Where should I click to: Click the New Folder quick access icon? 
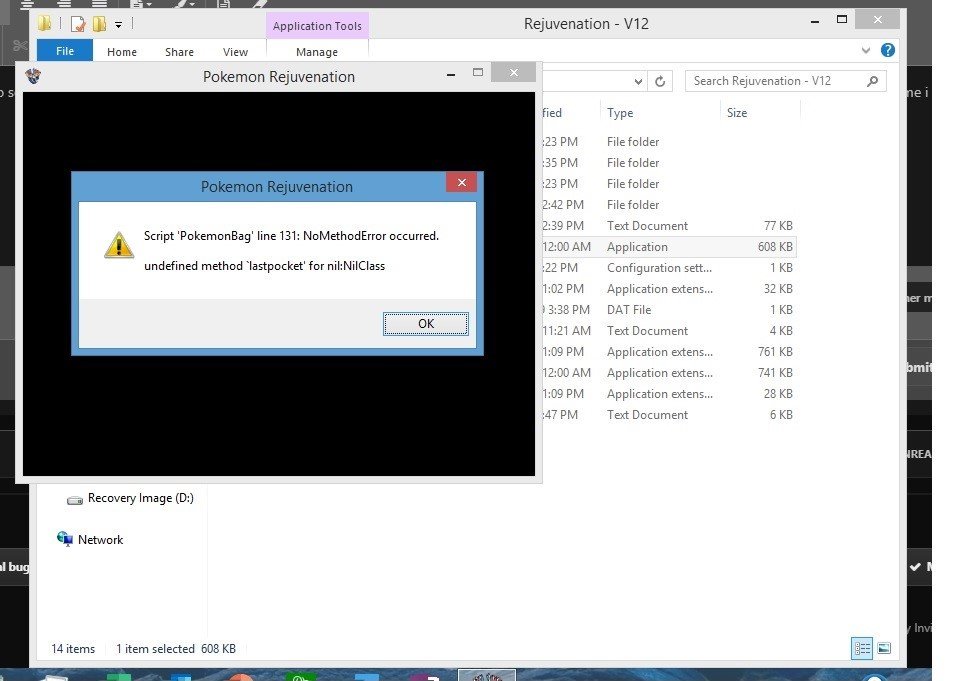(99, 24)
